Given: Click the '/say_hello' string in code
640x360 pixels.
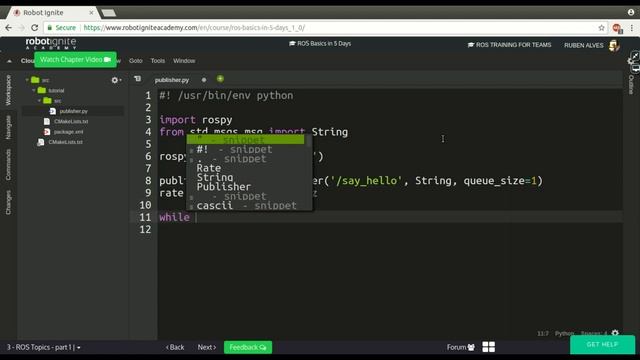Looking at the screenshot, I should [367, 181].
